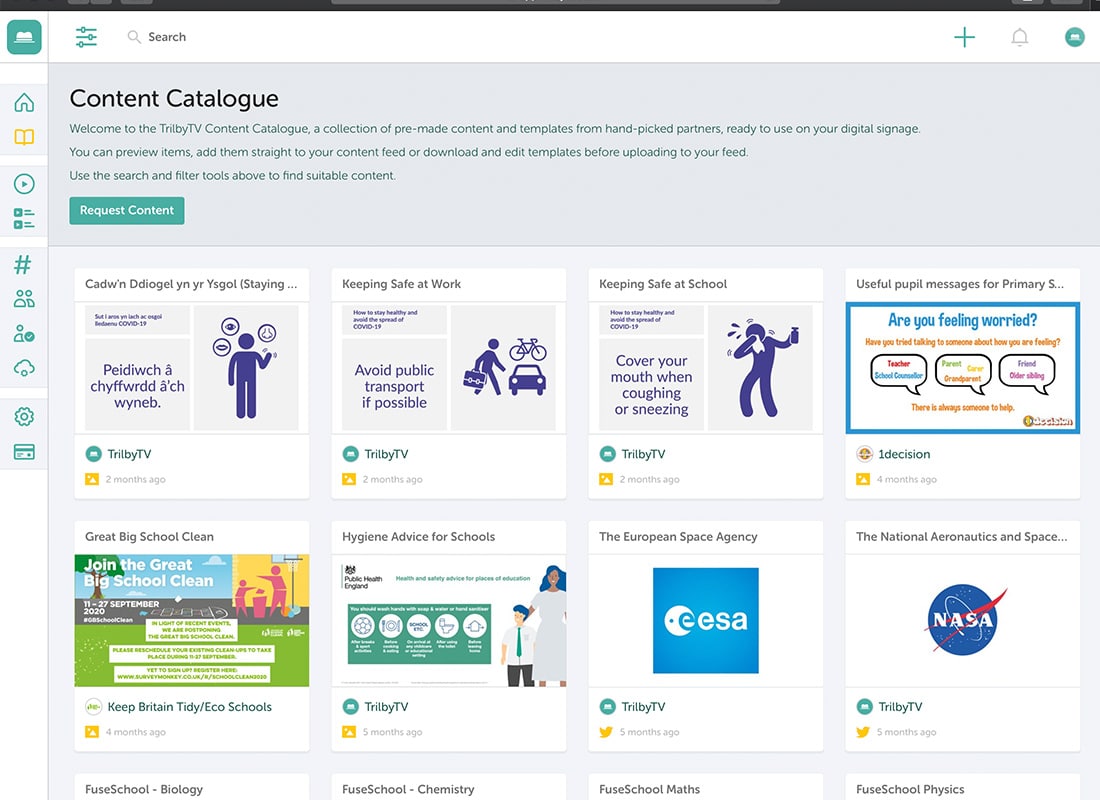Viewport: 1100px width, 800px height.
Task: Open settings with the gear icon
Action: point(24,417)
